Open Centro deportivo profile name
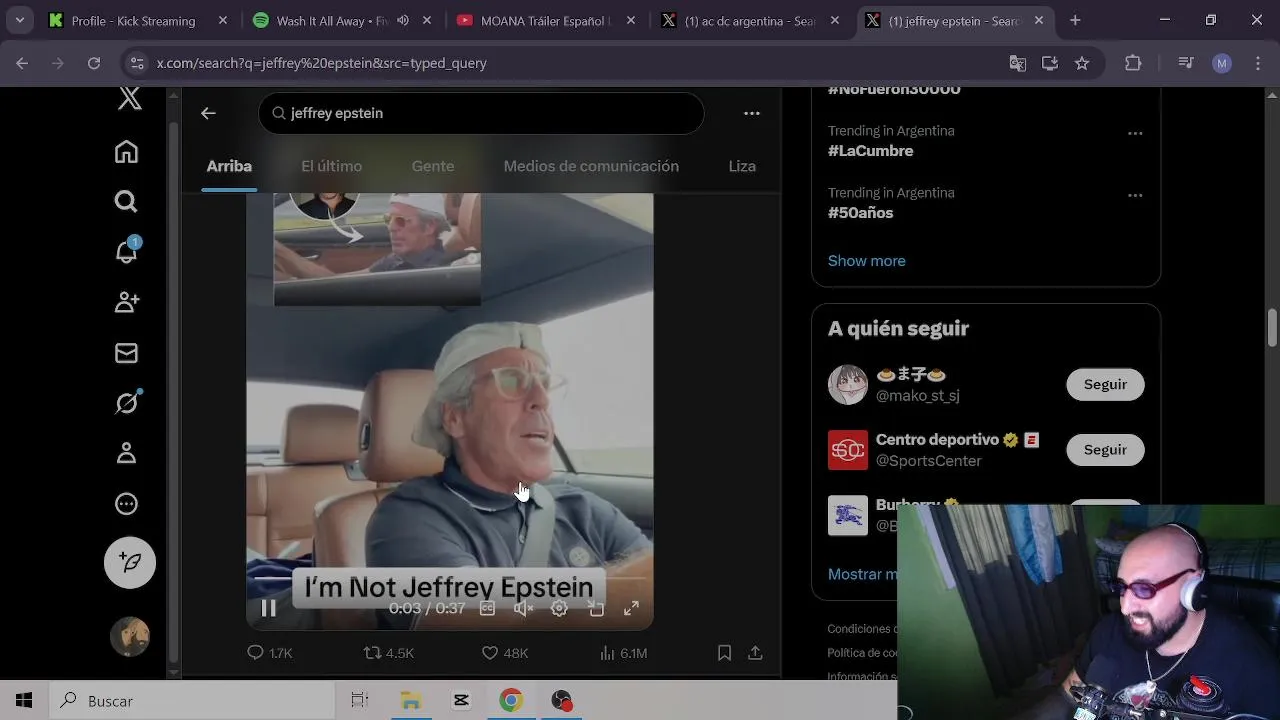1280x720 pixels. (x=937, y=440)
